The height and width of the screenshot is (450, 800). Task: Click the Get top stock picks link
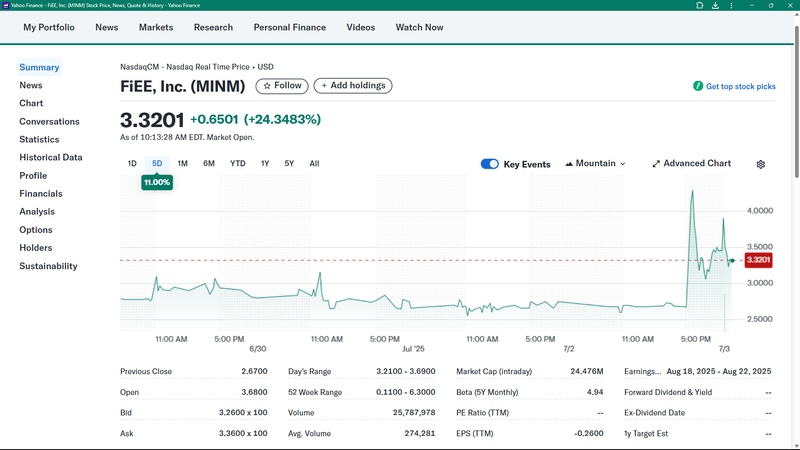[740, 87]
